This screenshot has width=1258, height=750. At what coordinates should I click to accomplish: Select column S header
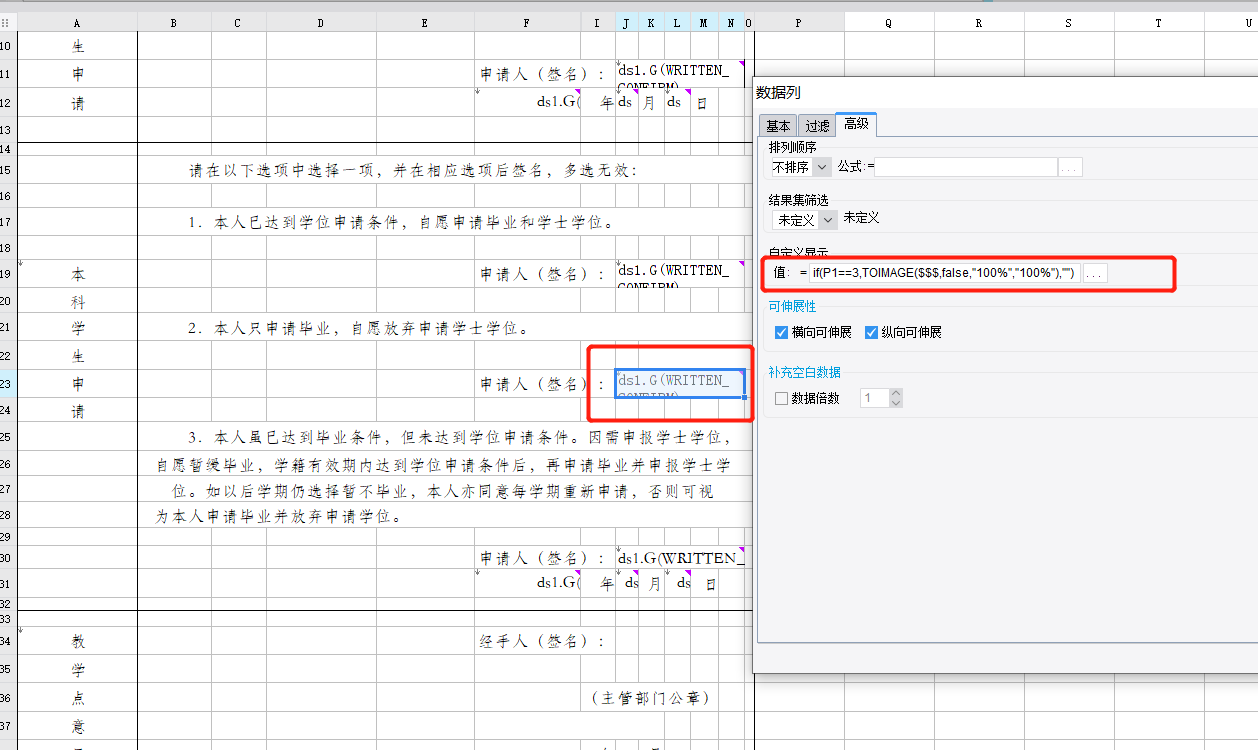coord(1069,22)
